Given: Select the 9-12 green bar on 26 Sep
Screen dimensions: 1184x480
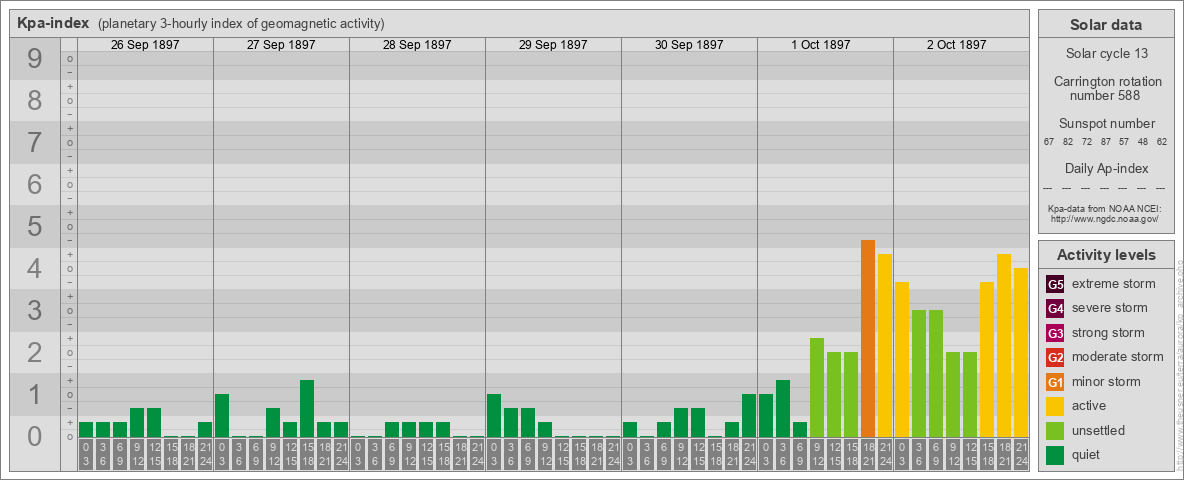Looking at the screenshot, I should (x=137, y=423).
